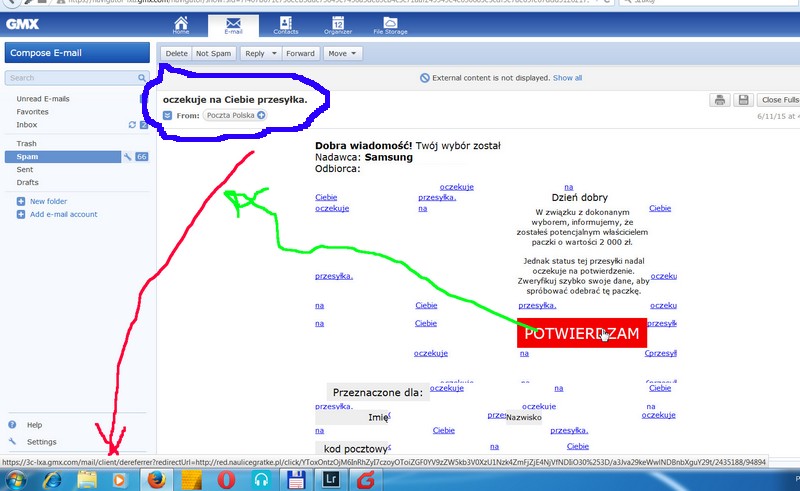Click Compose E-mail button

[77, 53]
